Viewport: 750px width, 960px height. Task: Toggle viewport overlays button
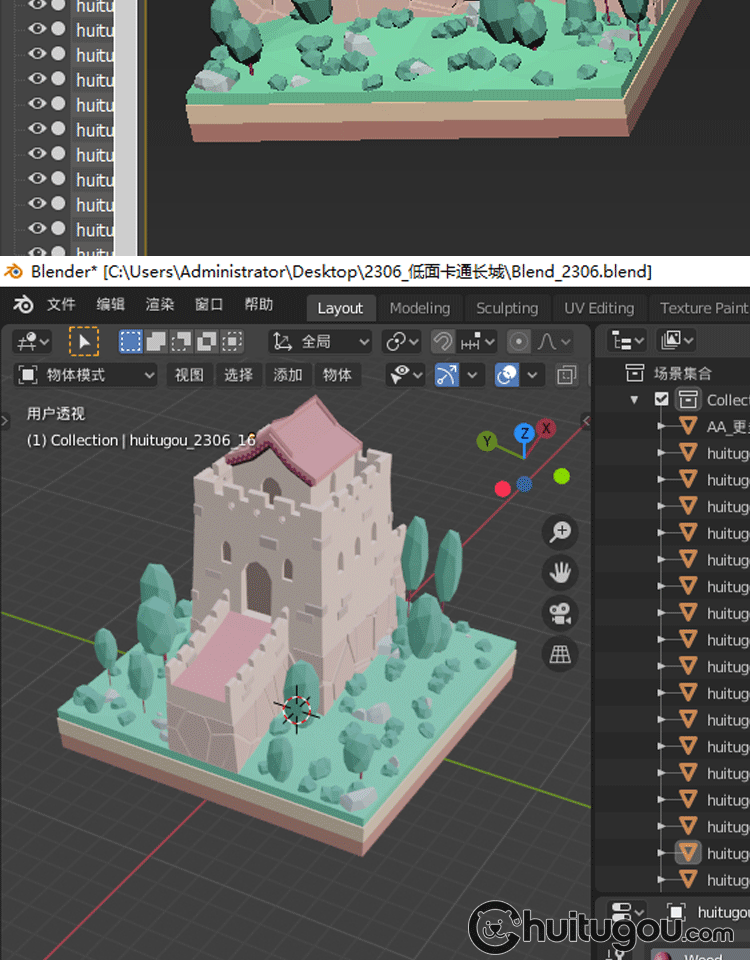click(507, 375)
